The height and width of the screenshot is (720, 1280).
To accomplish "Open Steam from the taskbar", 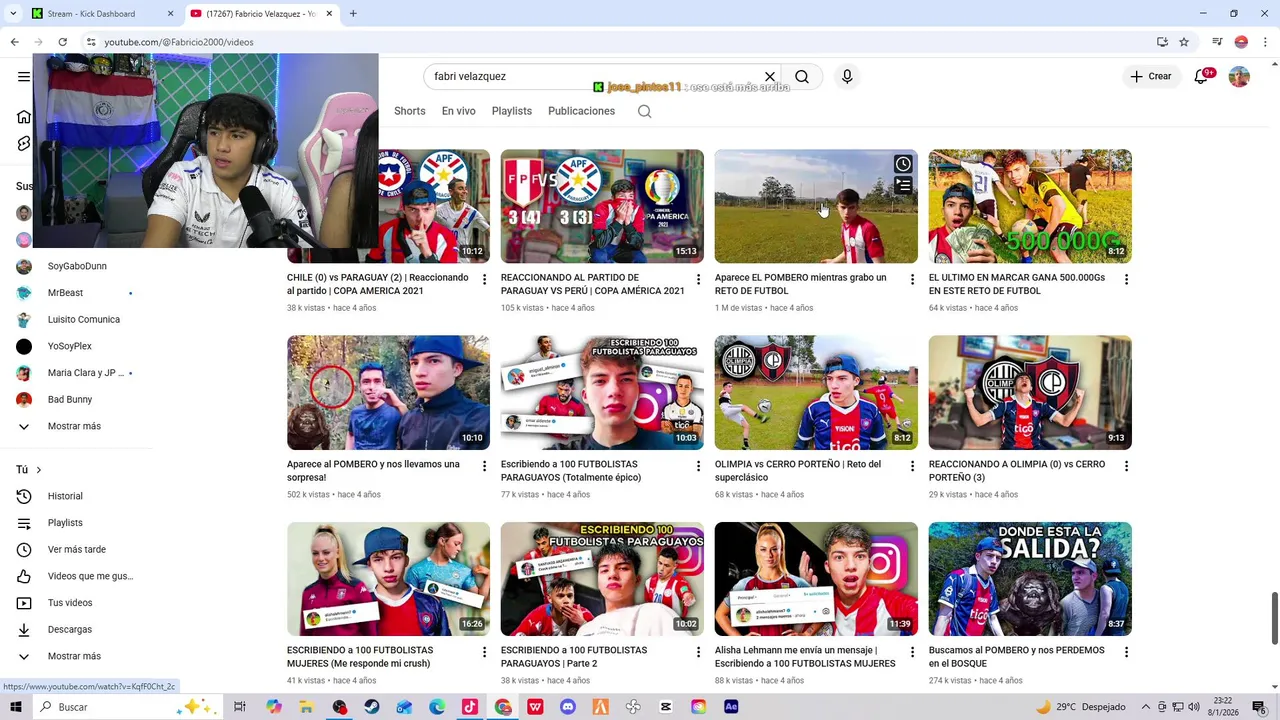I will (372, 707).
